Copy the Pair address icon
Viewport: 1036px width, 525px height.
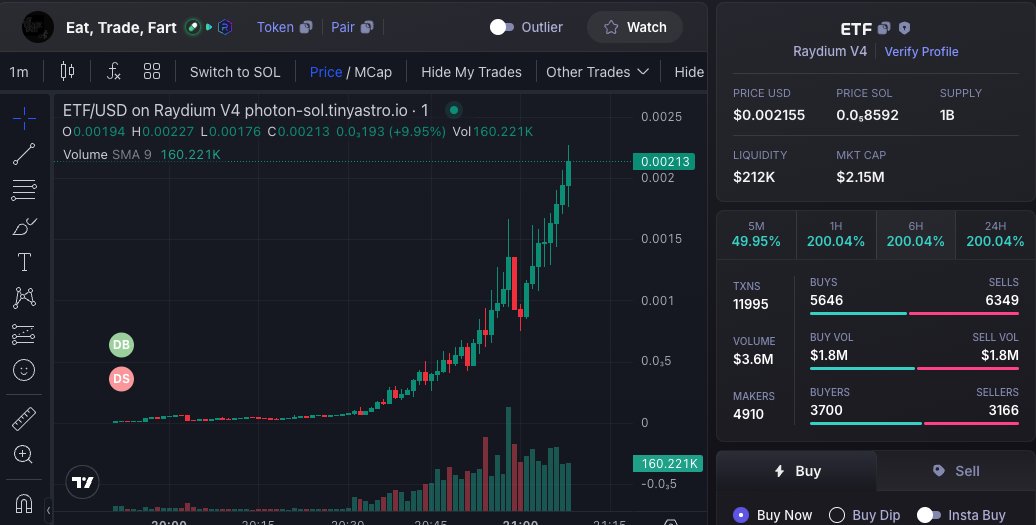pyautogui.click(x=367, y=27)
